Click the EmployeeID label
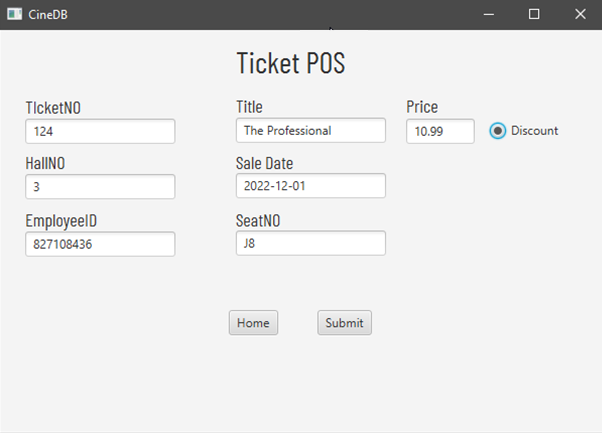 [61, 221]
